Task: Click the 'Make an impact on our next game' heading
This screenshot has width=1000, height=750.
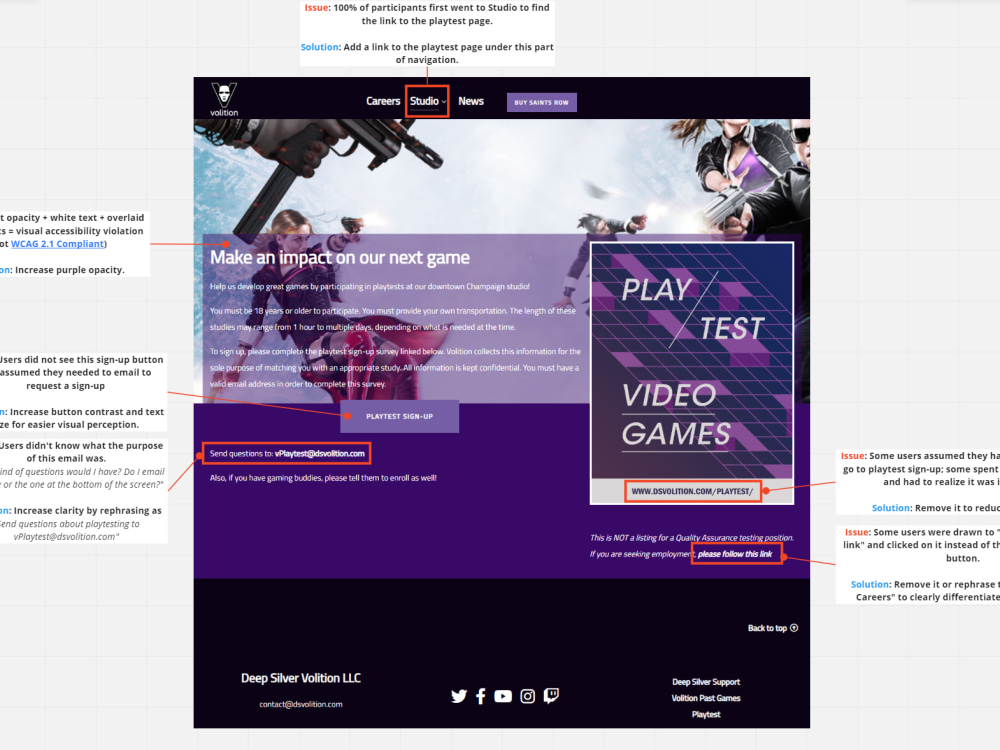Action: point(340,258)
